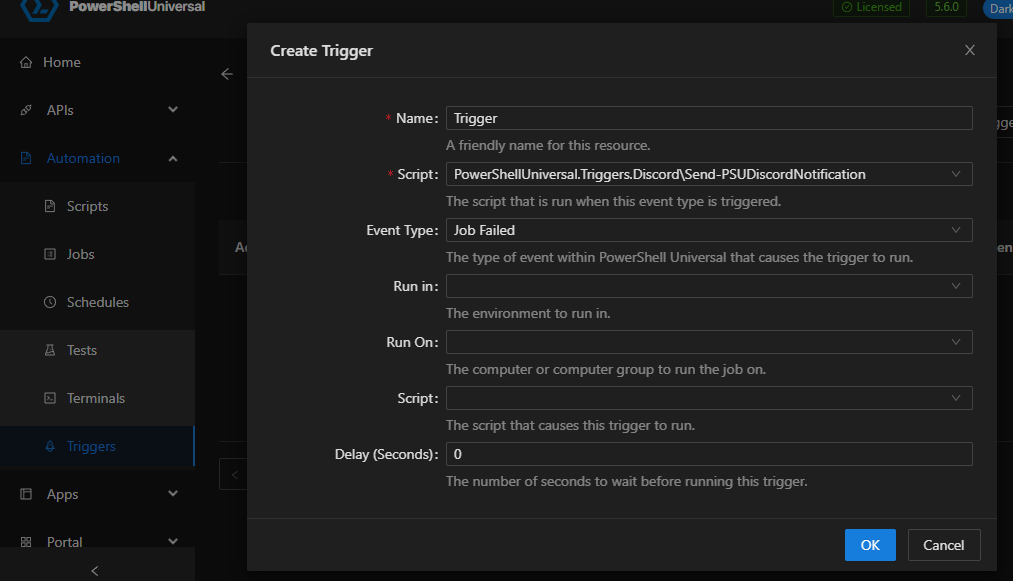The image size is (1013, 581).
Task: Click the Scripts file icon
Action: point(50,206)
